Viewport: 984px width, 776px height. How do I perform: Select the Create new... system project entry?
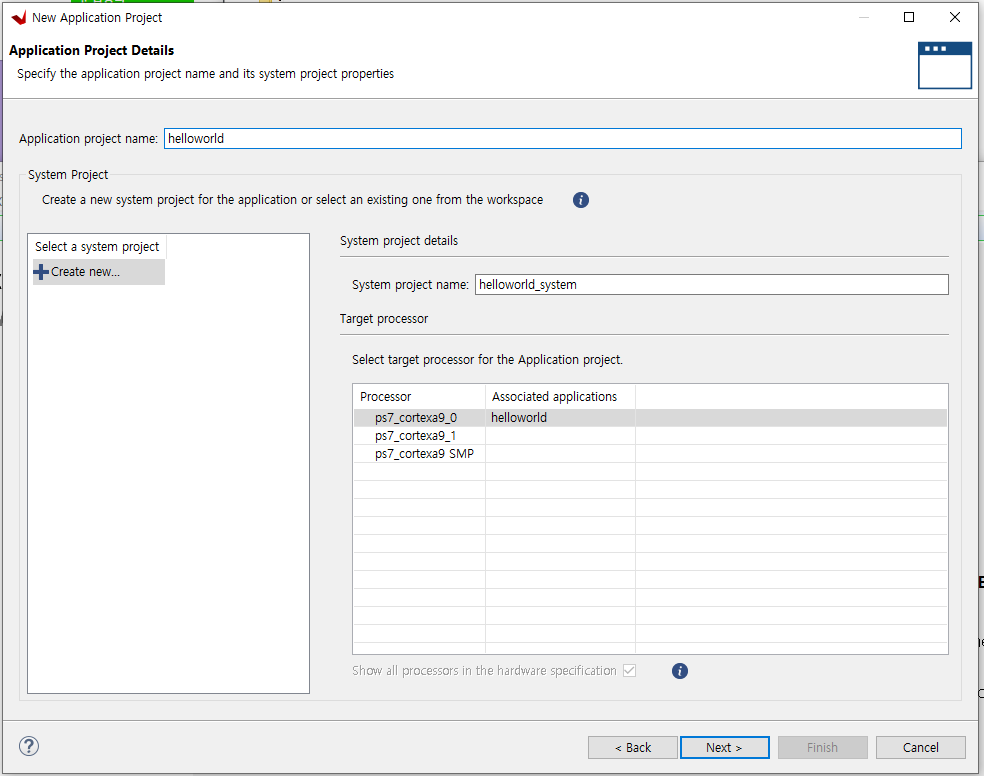coord(99,272)
